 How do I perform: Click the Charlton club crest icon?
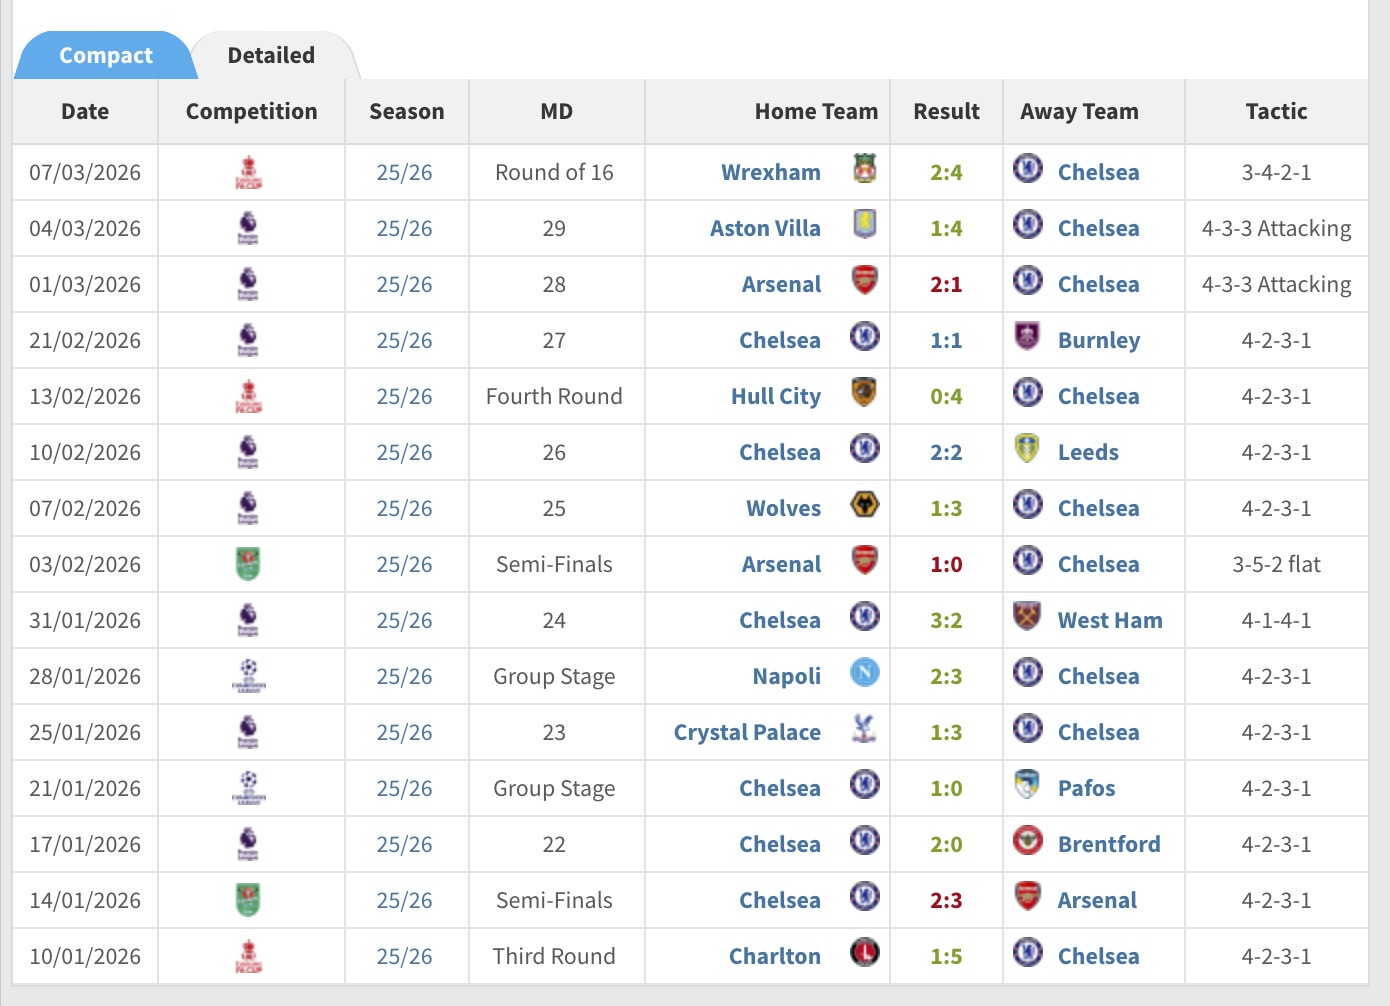pos(865,952)
